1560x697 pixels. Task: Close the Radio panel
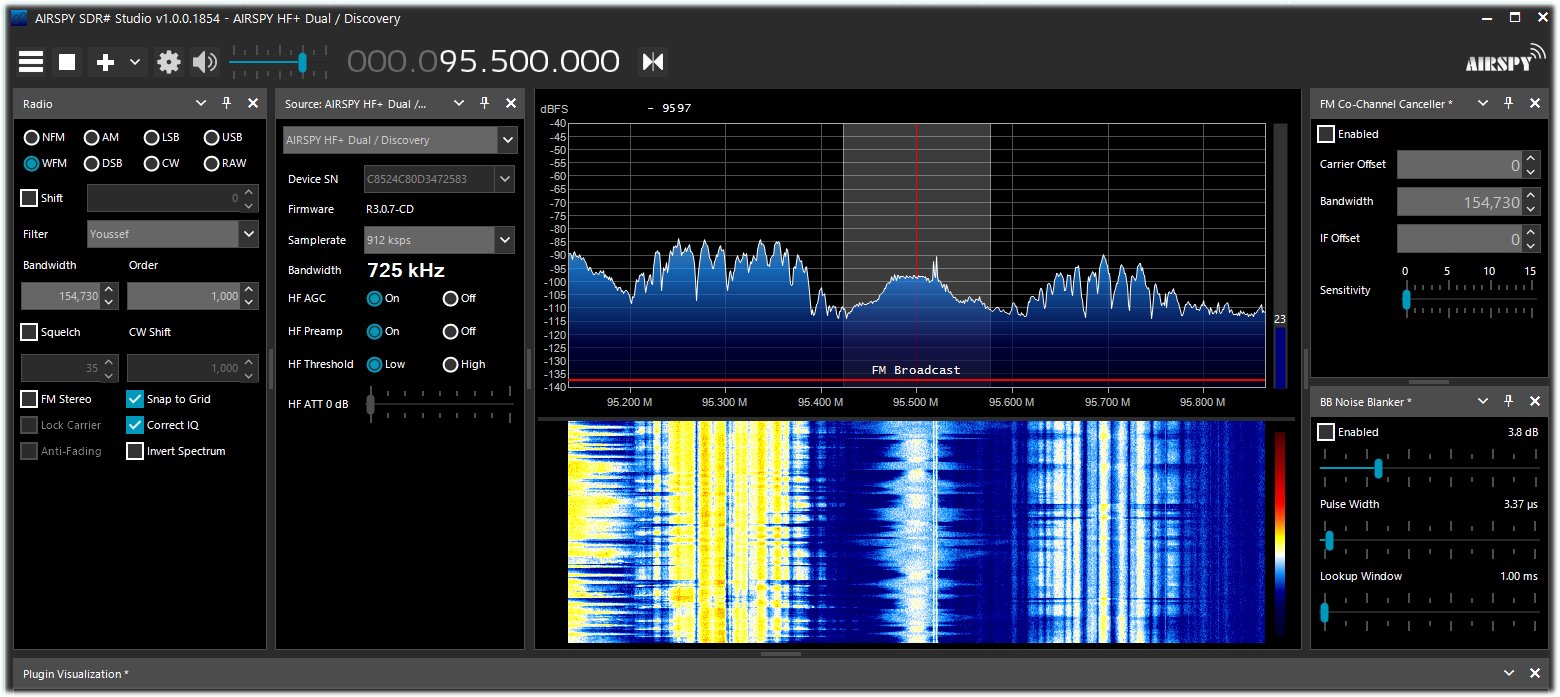[253, 103]
